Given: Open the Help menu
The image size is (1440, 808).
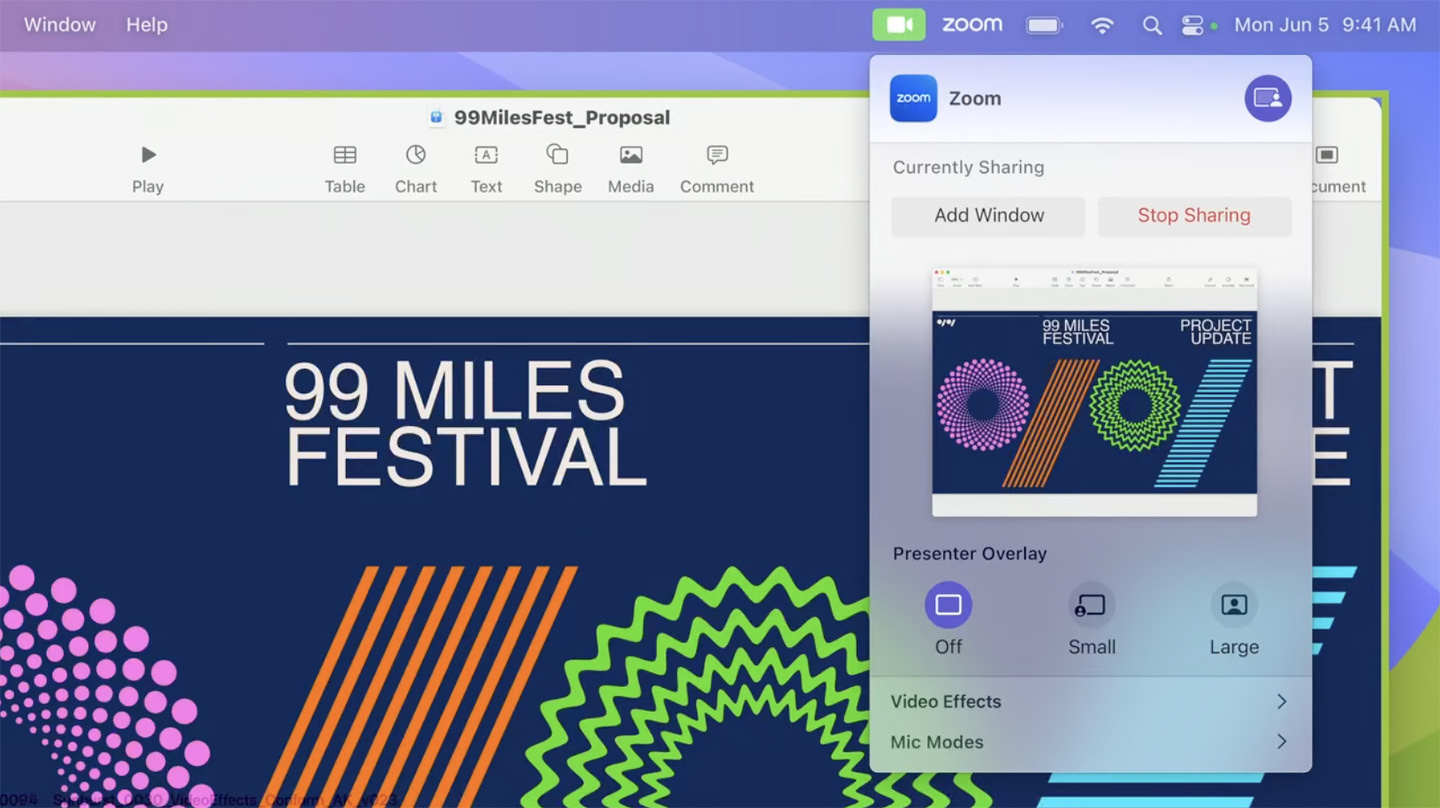Looking at the screenshot, I should click(147, 25).
